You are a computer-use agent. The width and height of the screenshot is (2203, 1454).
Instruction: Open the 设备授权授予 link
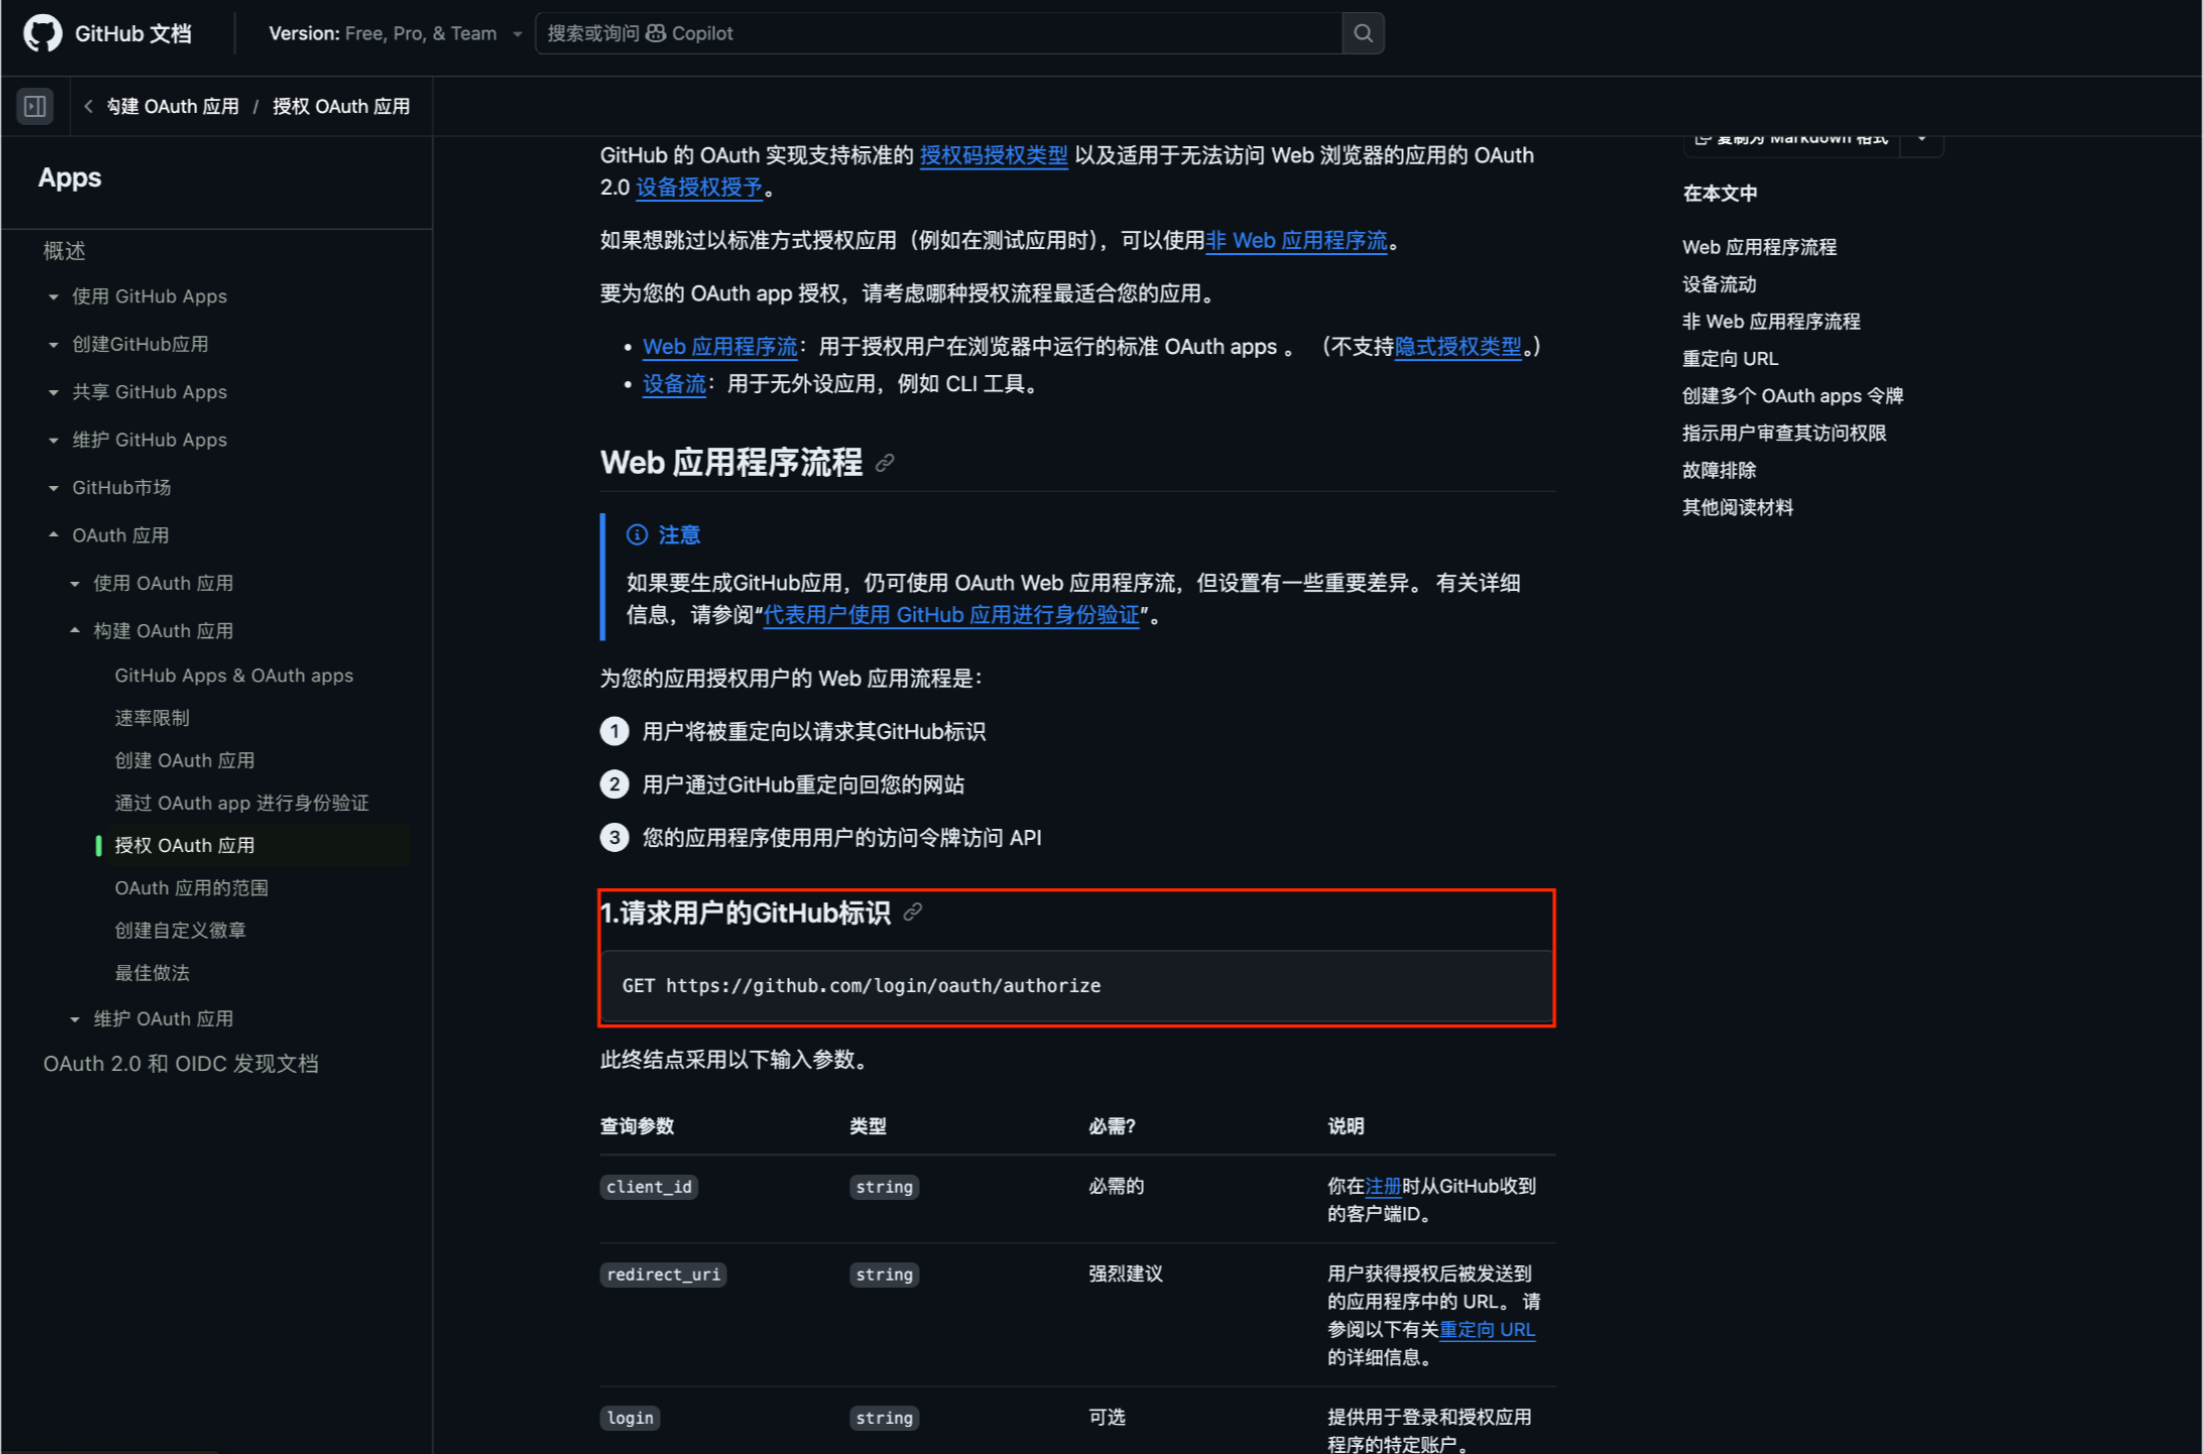pyautogui.click(x=699, y=187)
